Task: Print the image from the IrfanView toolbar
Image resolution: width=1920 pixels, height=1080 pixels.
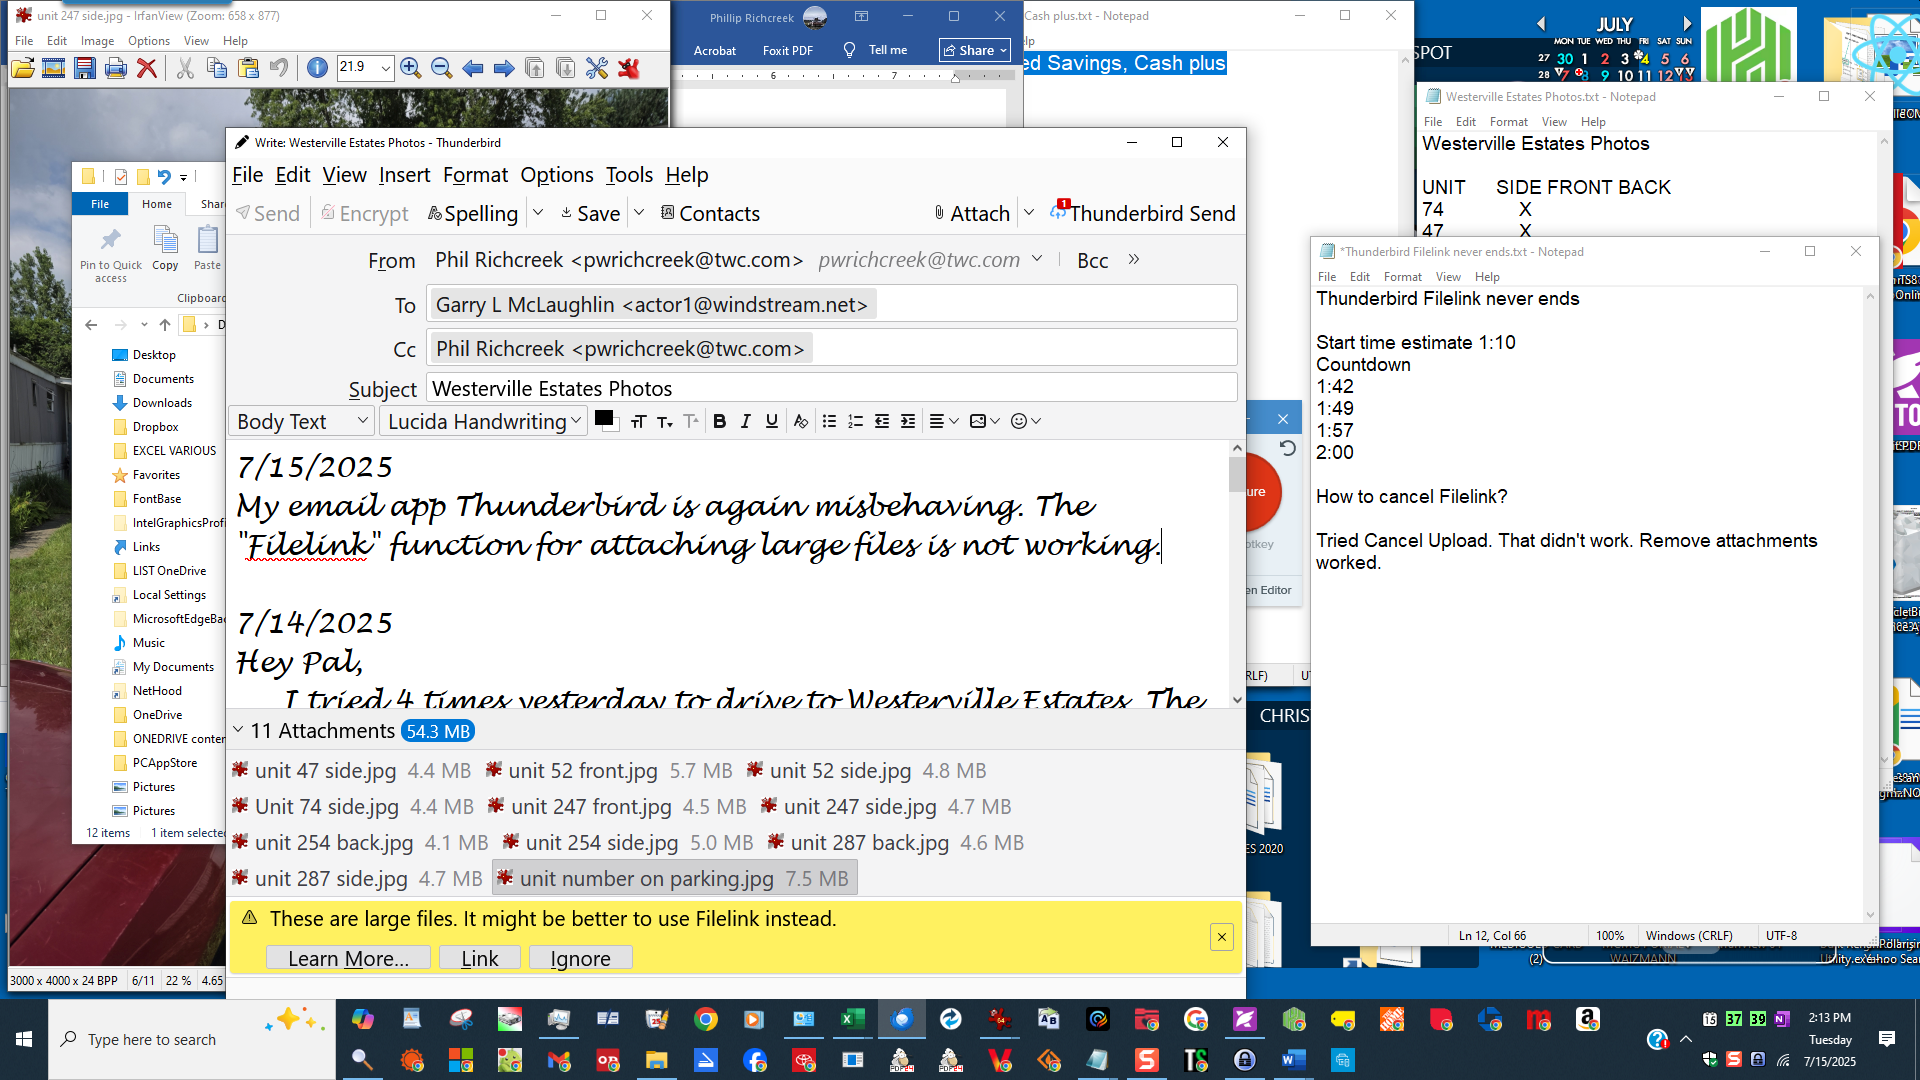Action: (116, 68)
